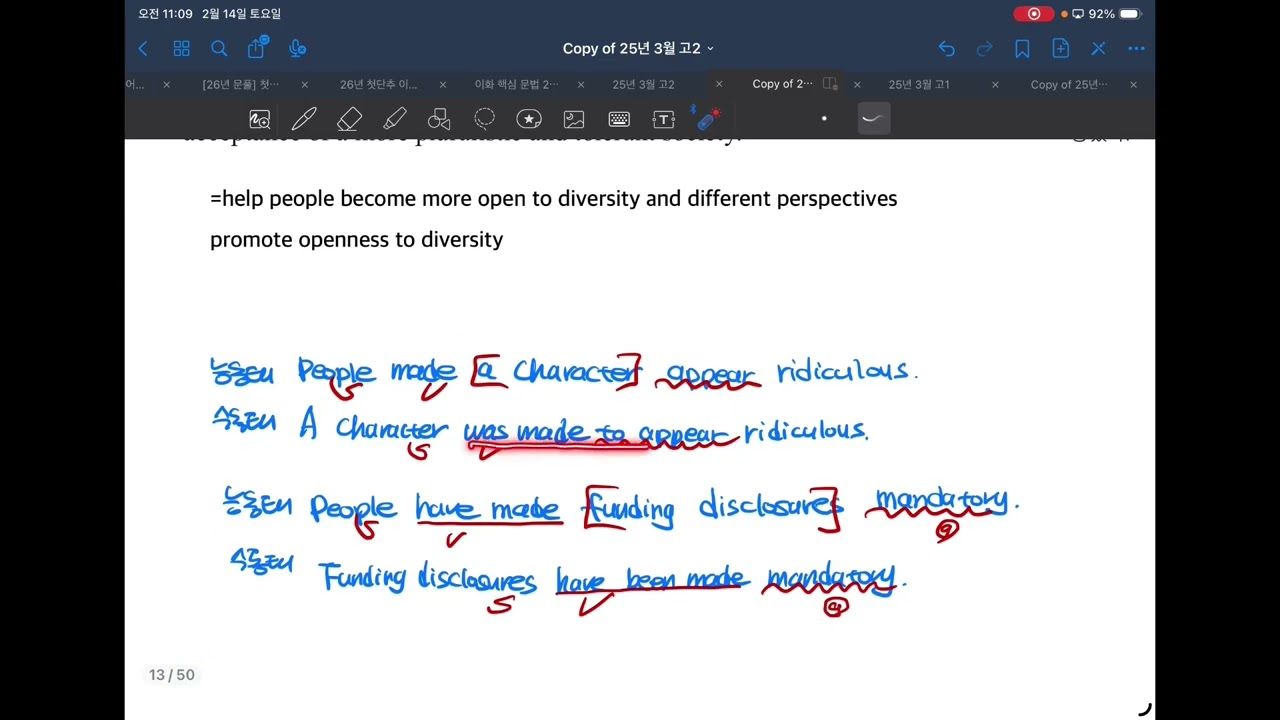This screenshot has height=720, width=1280.
Task: Redo the last undone action
Action: click(x=984, y=48)
